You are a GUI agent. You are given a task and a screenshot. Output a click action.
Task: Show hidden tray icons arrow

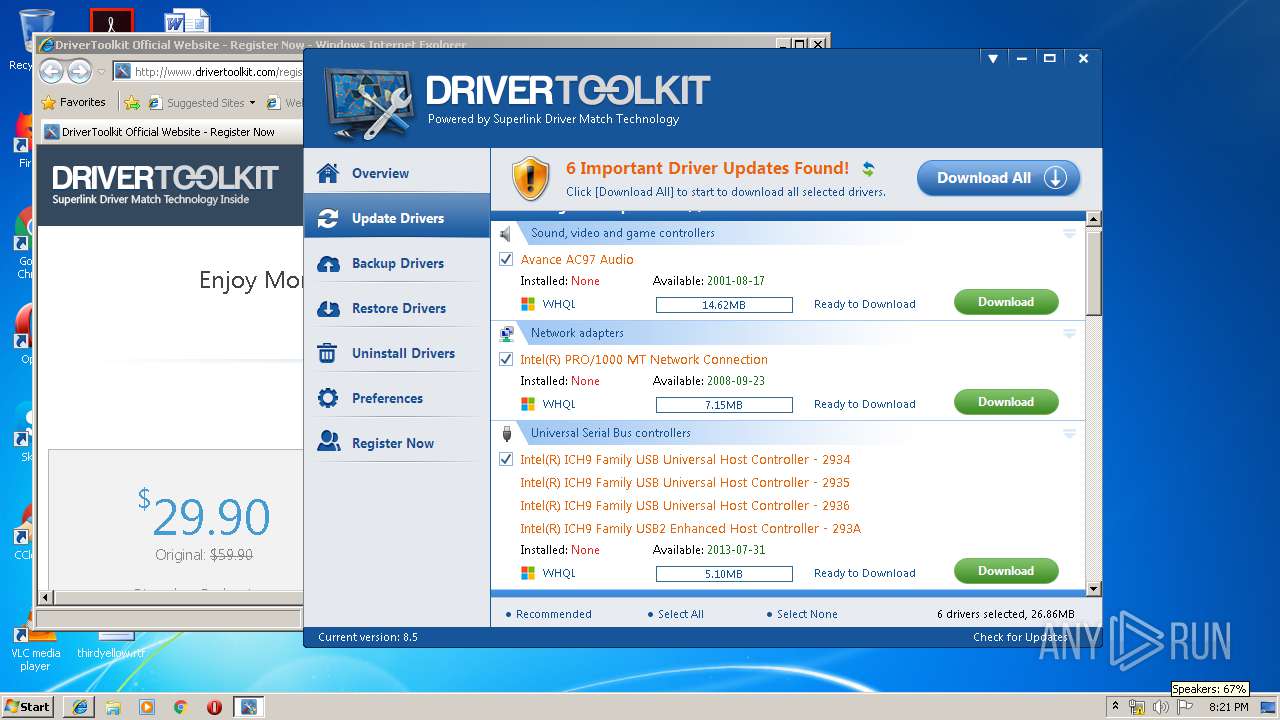click(x=1116, y=706)
